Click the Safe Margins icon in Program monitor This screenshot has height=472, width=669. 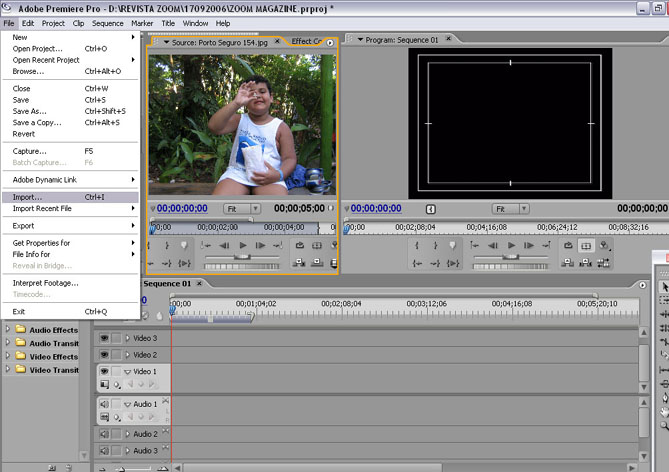(x=587, y=245)
